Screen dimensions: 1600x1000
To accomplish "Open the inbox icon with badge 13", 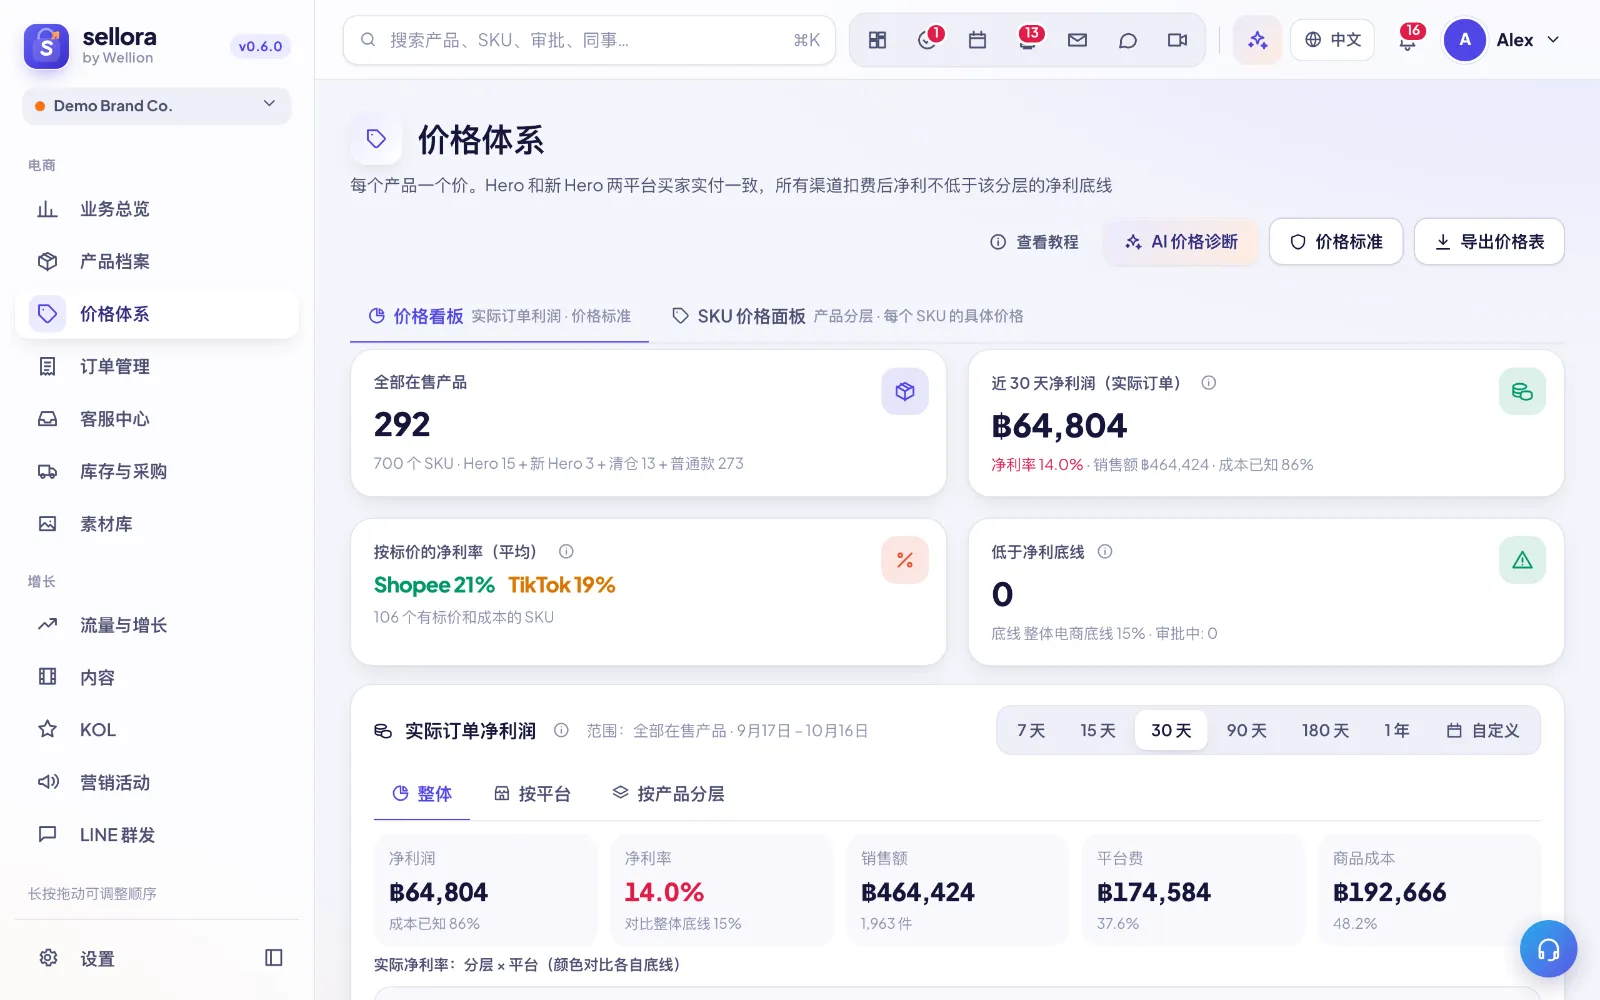I will 1027,40.
